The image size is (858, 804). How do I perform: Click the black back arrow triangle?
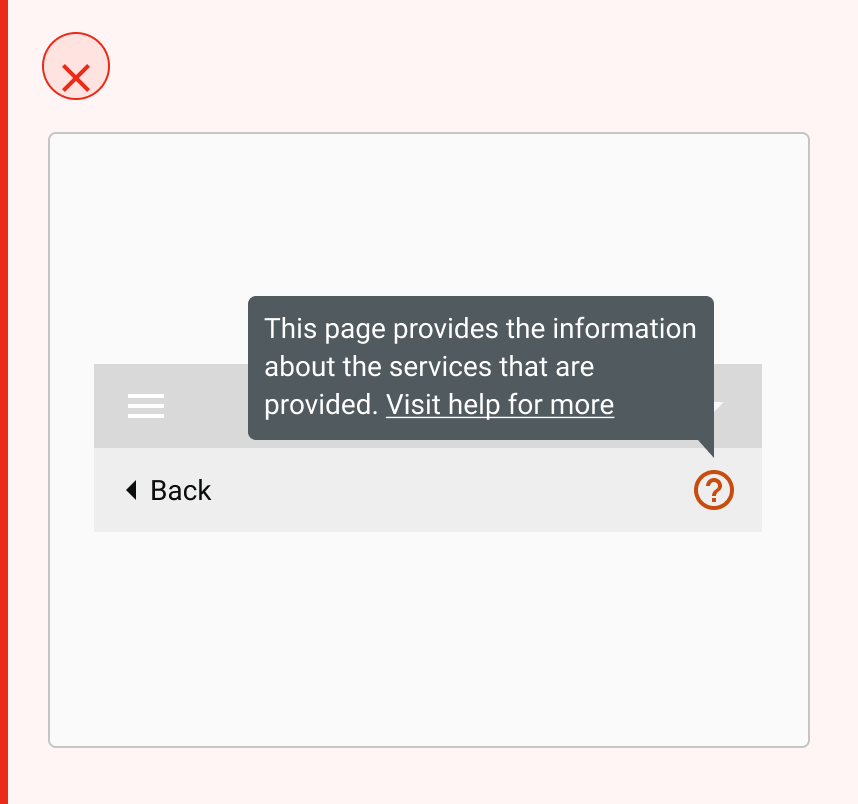click(x=131, y=490)
